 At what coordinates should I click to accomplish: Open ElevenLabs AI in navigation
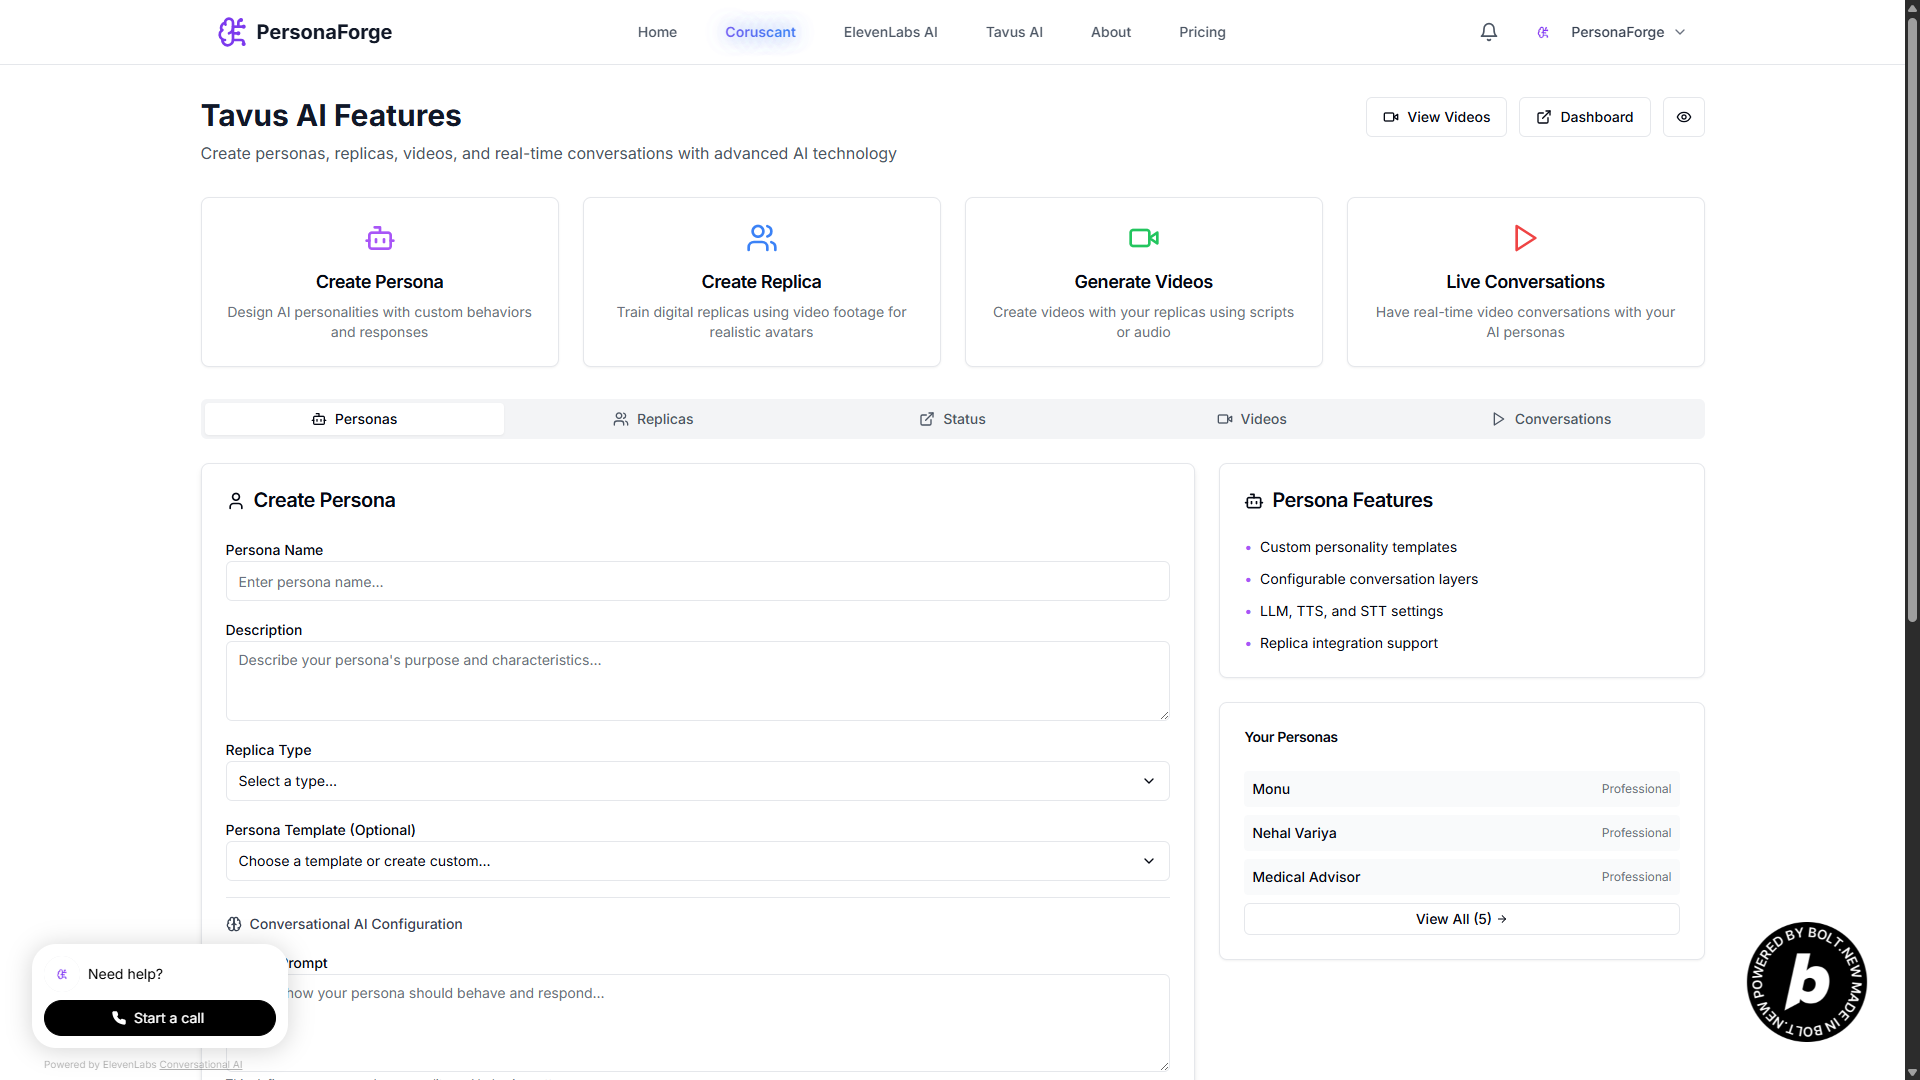coord(890,32)
